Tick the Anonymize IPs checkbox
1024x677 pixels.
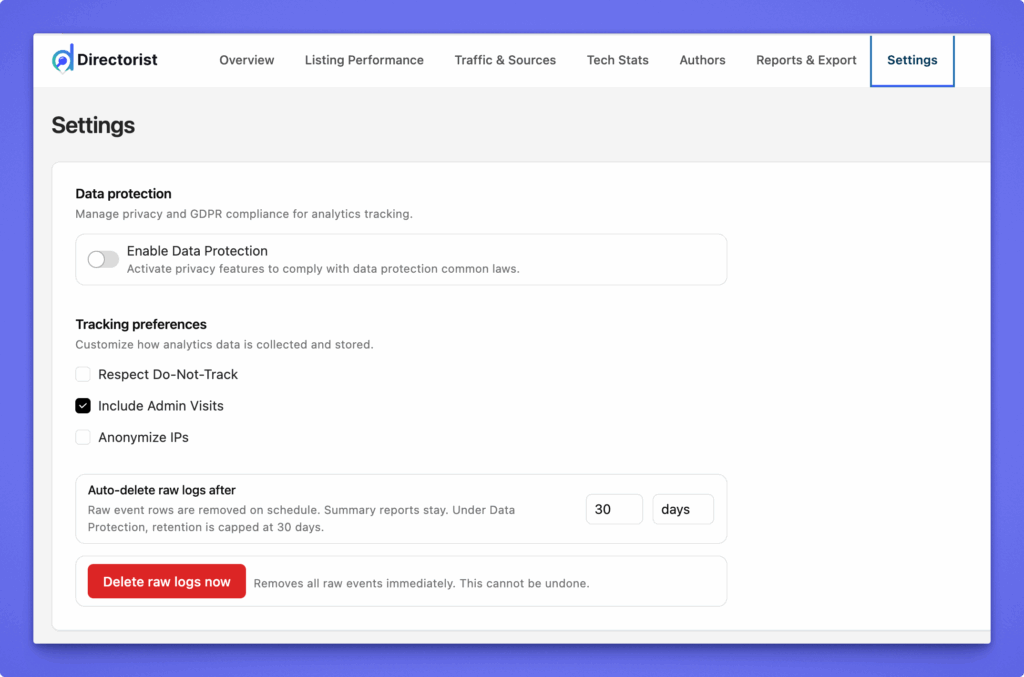tap(83, 437)
